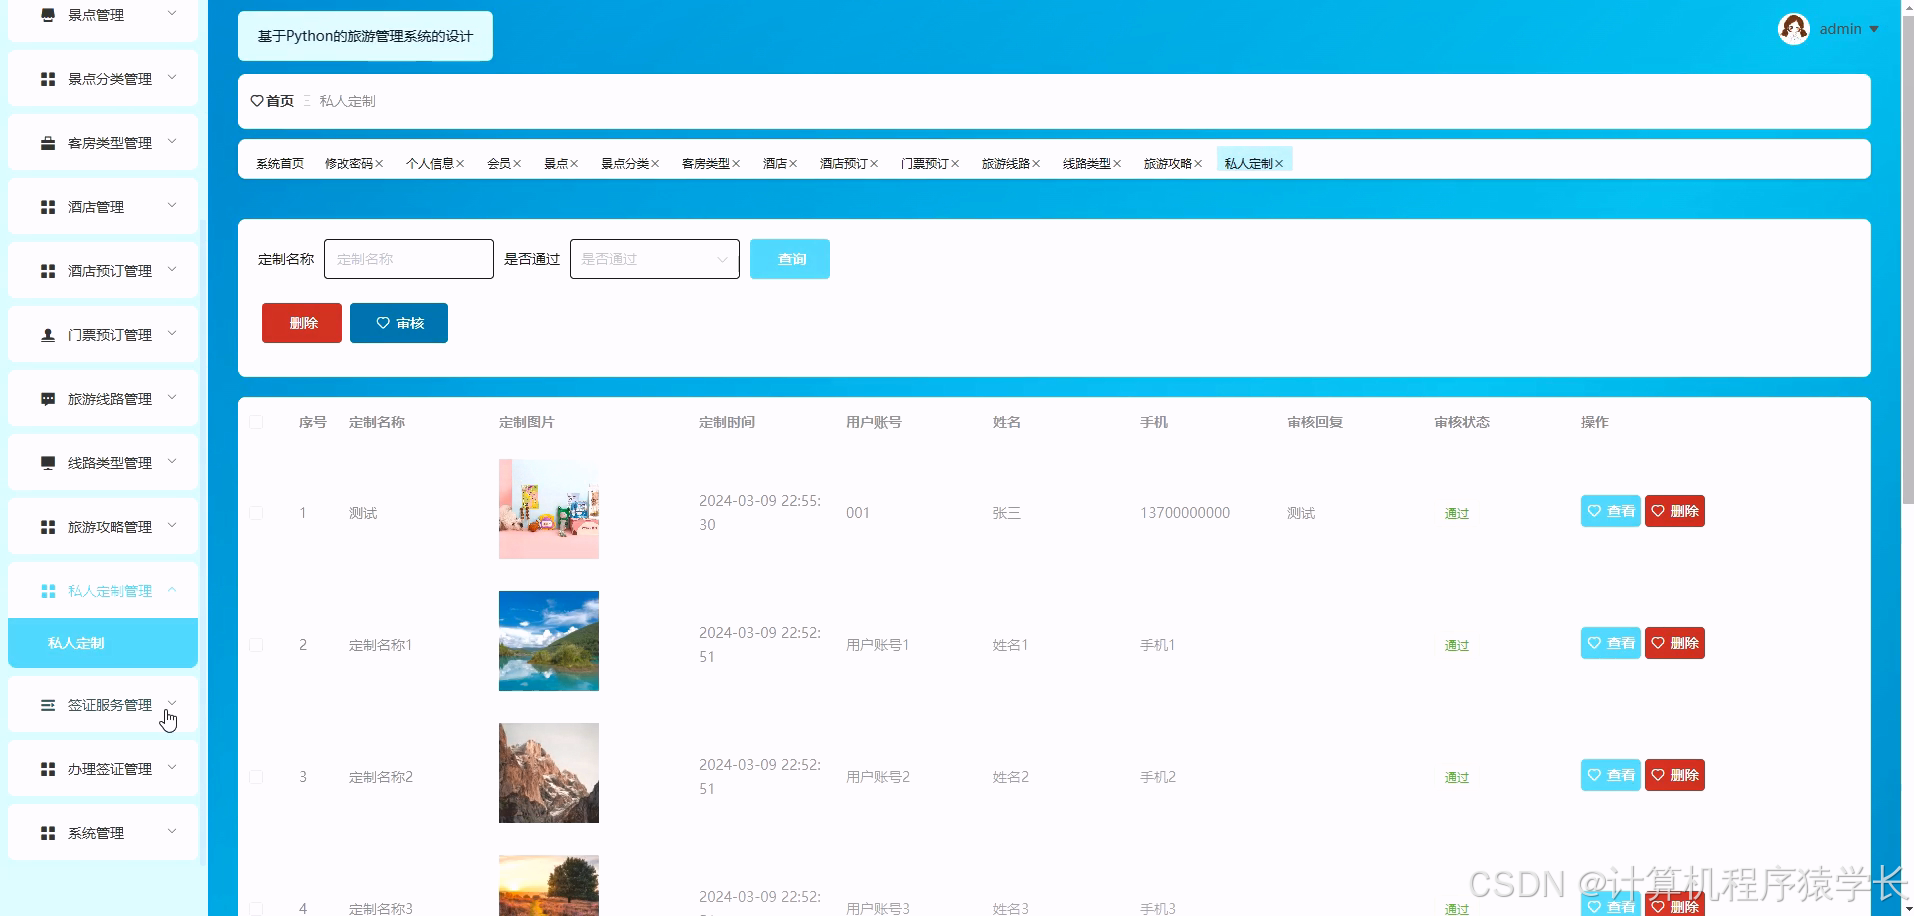Close the 修改密码 tab with its X
This screenshot has height=916, width=1914.
[x=379, y=164]
